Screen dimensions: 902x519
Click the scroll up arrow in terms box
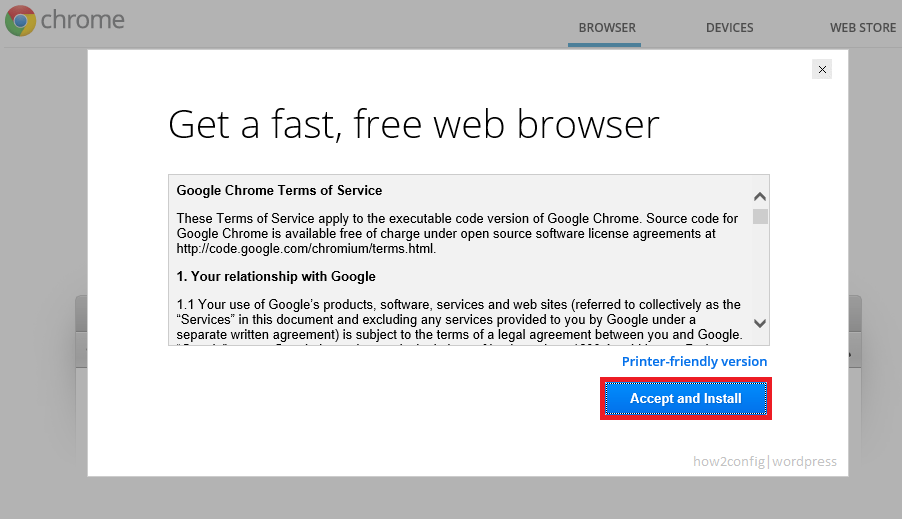(x=760, y=197)
